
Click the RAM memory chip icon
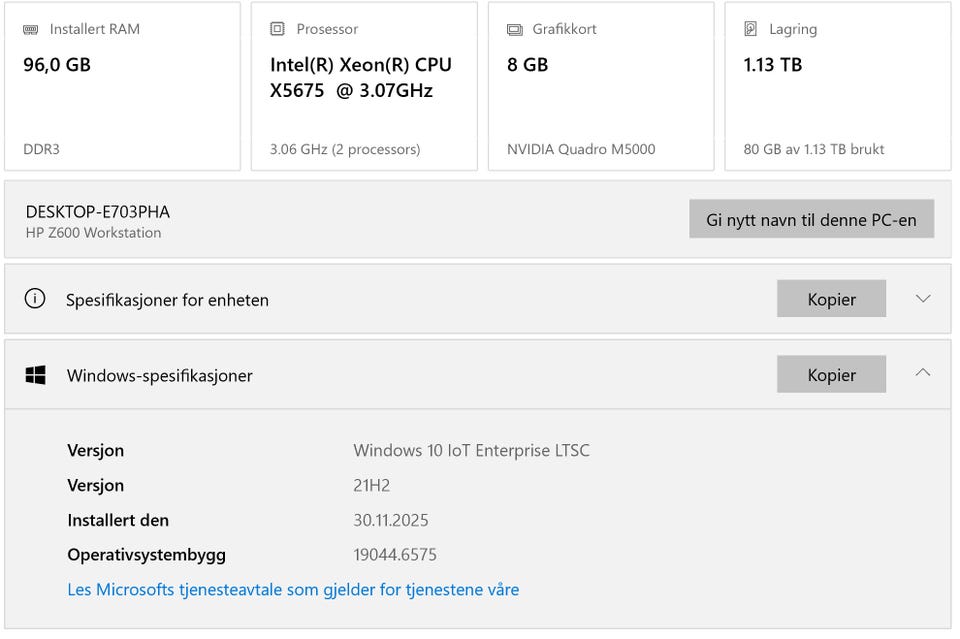pos(31,29)
